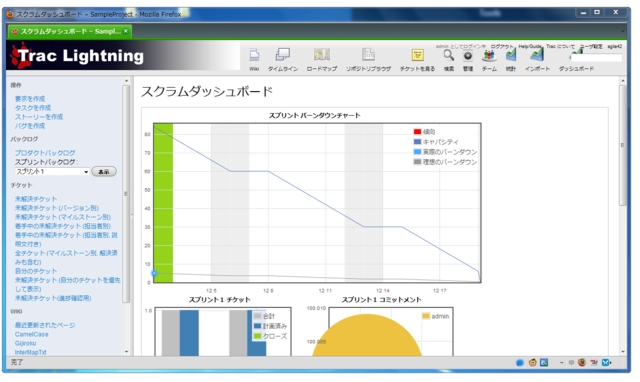This screenshot has width=640, height=382.
Task: Open the 統計 statistics chart icon
Action: (511, 55)
